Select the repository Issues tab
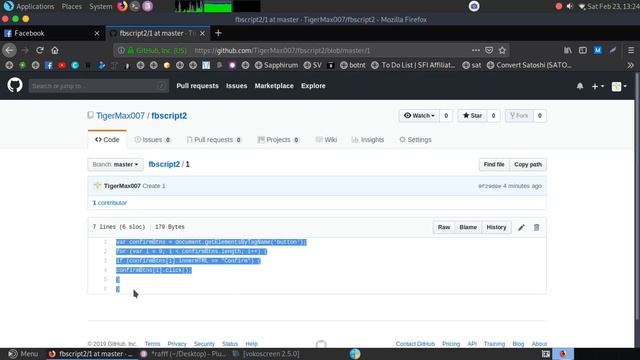 point(152,140)
